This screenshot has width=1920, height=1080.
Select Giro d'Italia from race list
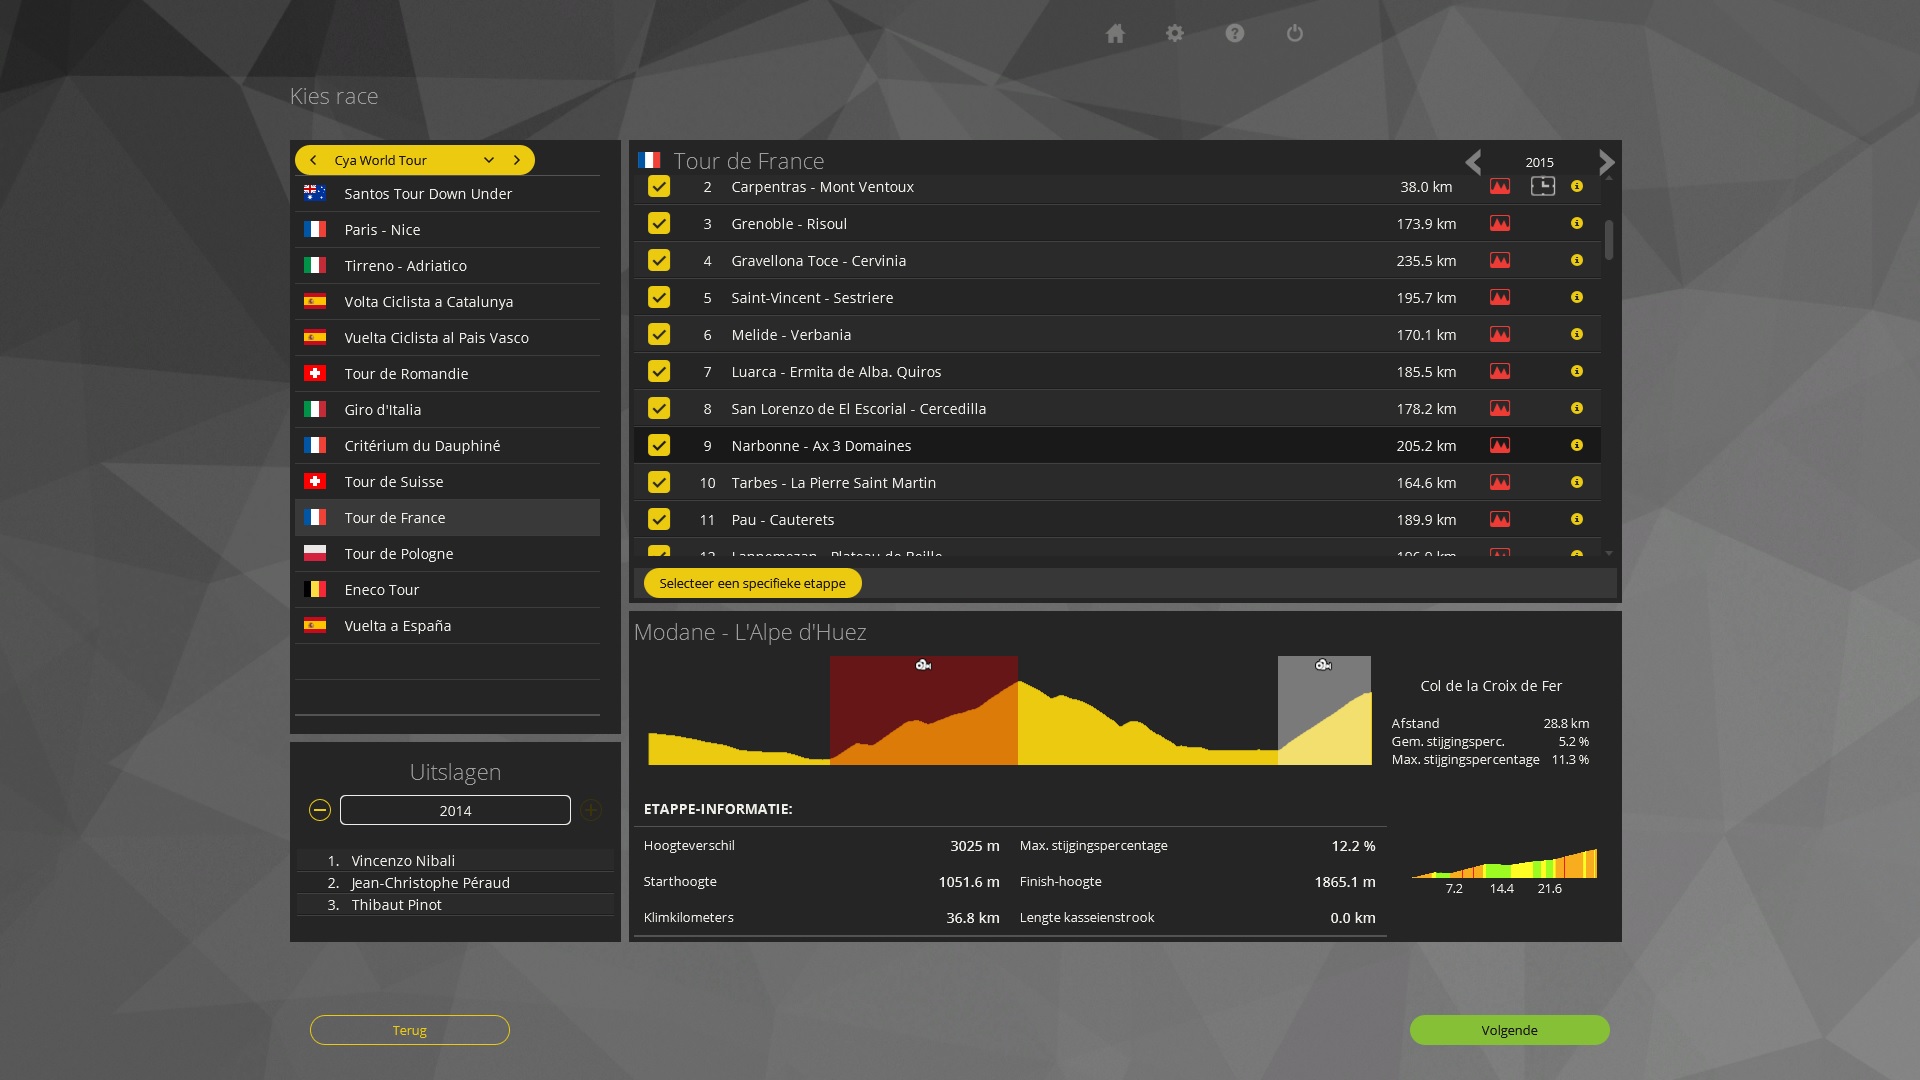[383, 410]
